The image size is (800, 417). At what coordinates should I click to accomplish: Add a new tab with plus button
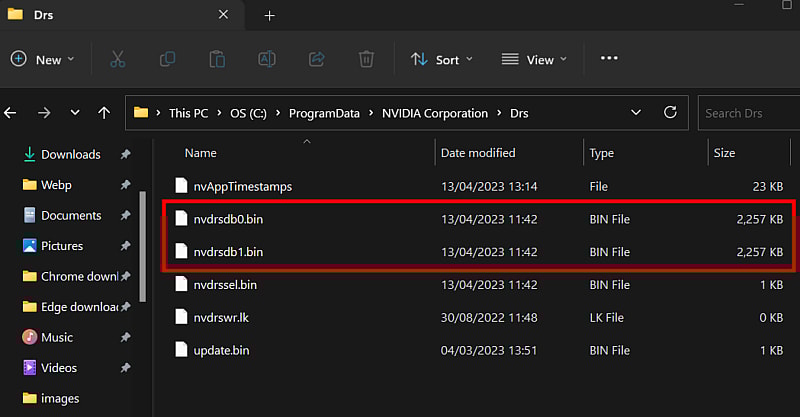point(269,16)
